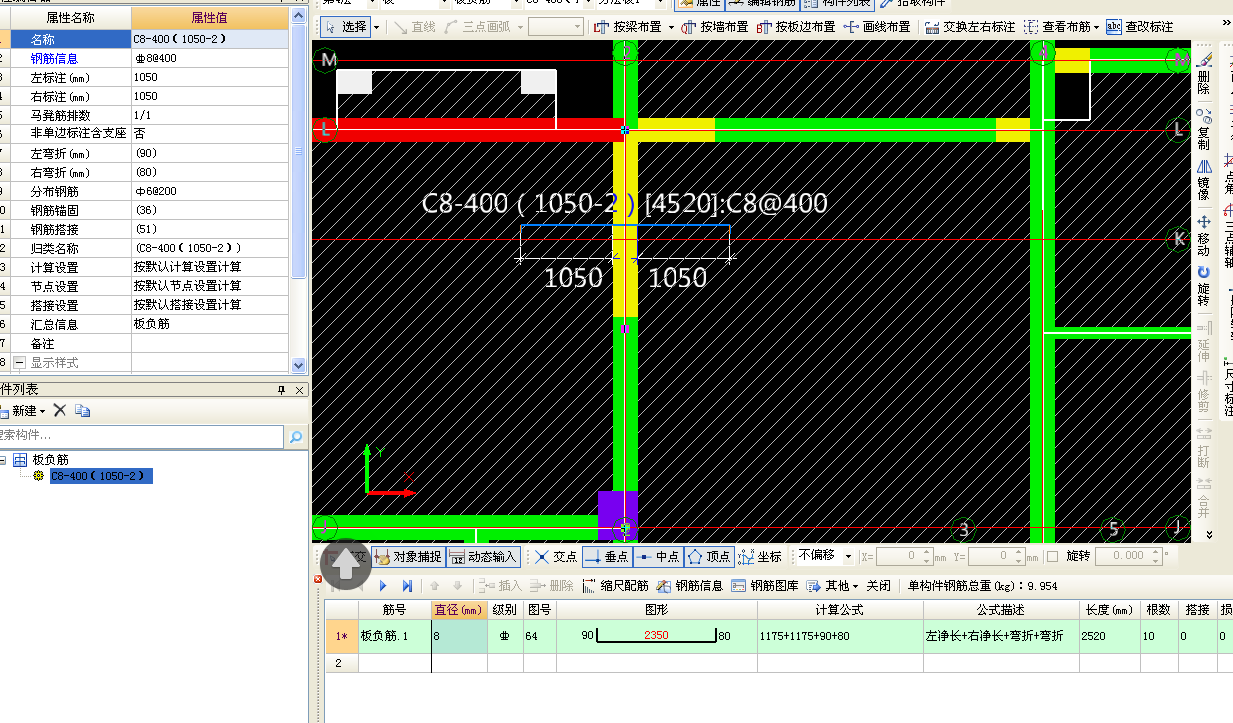Click the 旋转 rotate tool in sidebar
Screen dimensions: 1233x723
[x=1204, y=287]
